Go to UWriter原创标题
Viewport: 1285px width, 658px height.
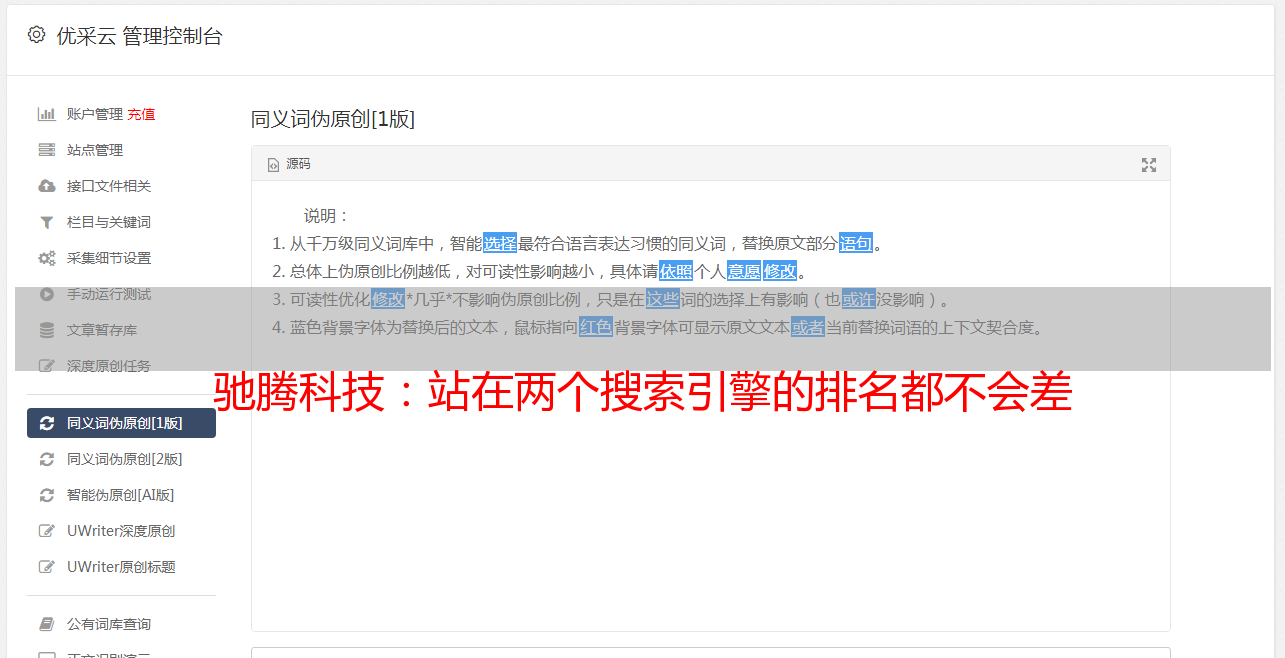click(121, 567)
